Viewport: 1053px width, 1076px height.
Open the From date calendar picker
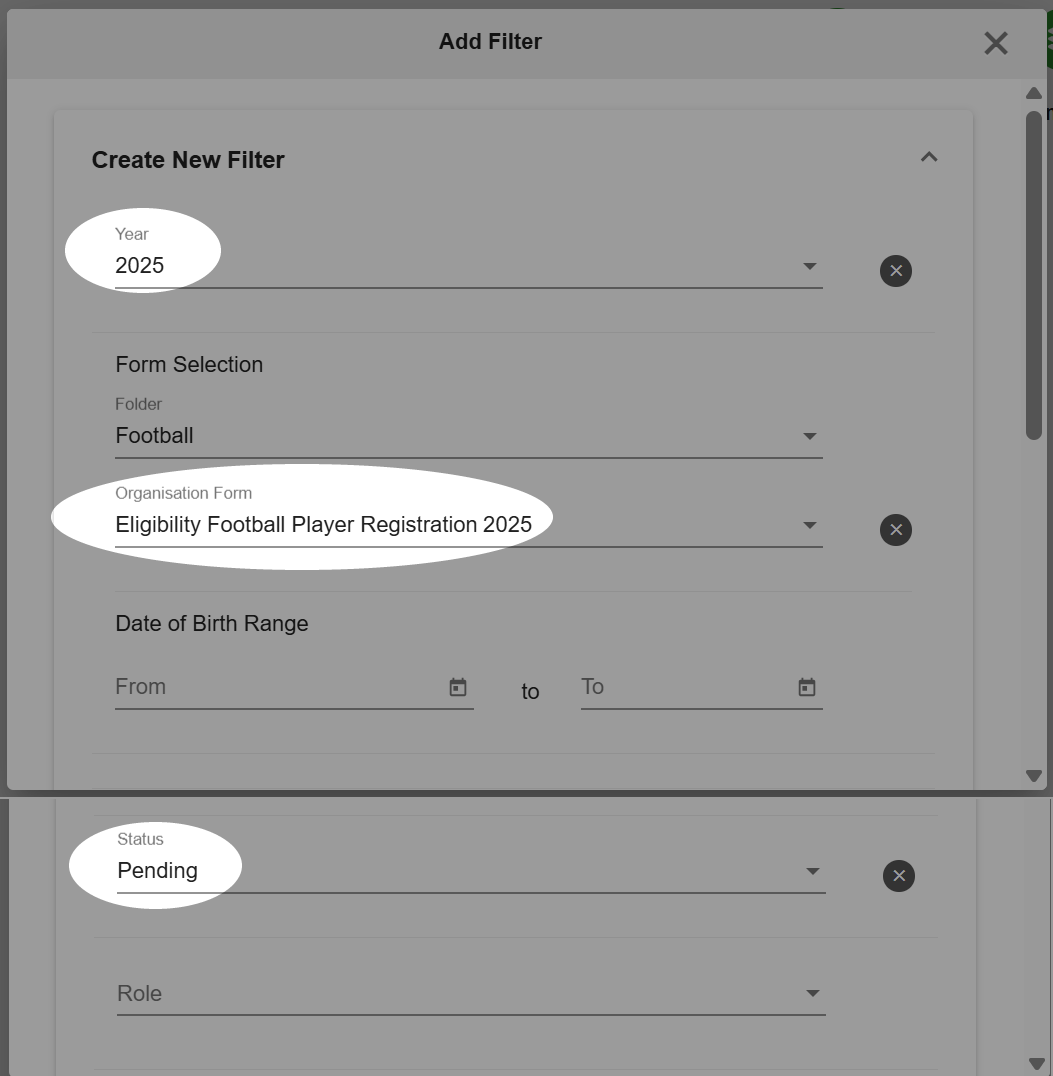tap(458, 687)
